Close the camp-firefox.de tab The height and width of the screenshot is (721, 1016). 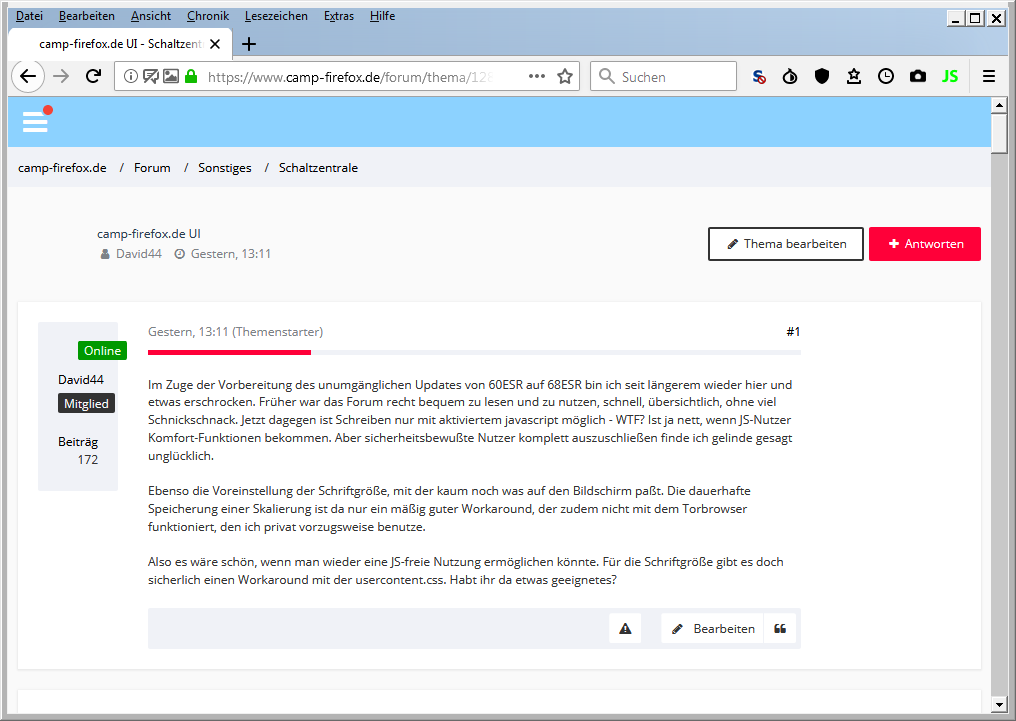(215, 44)
